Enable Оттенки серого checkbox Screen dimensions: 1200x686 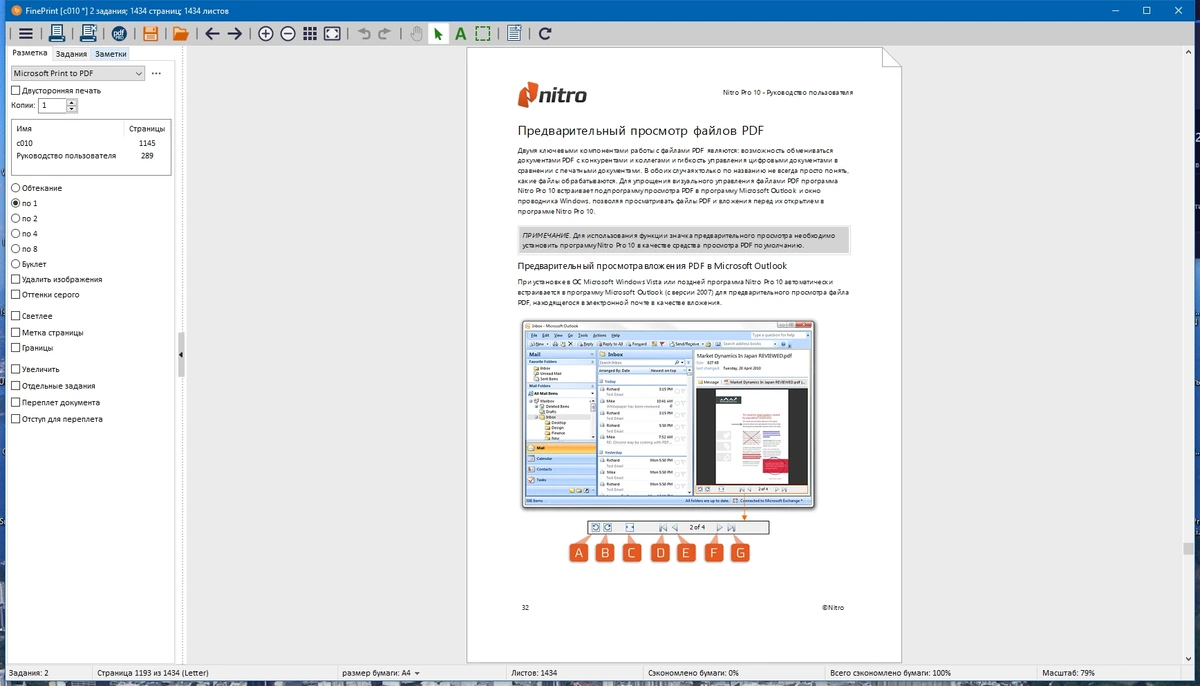coord(15,295)
